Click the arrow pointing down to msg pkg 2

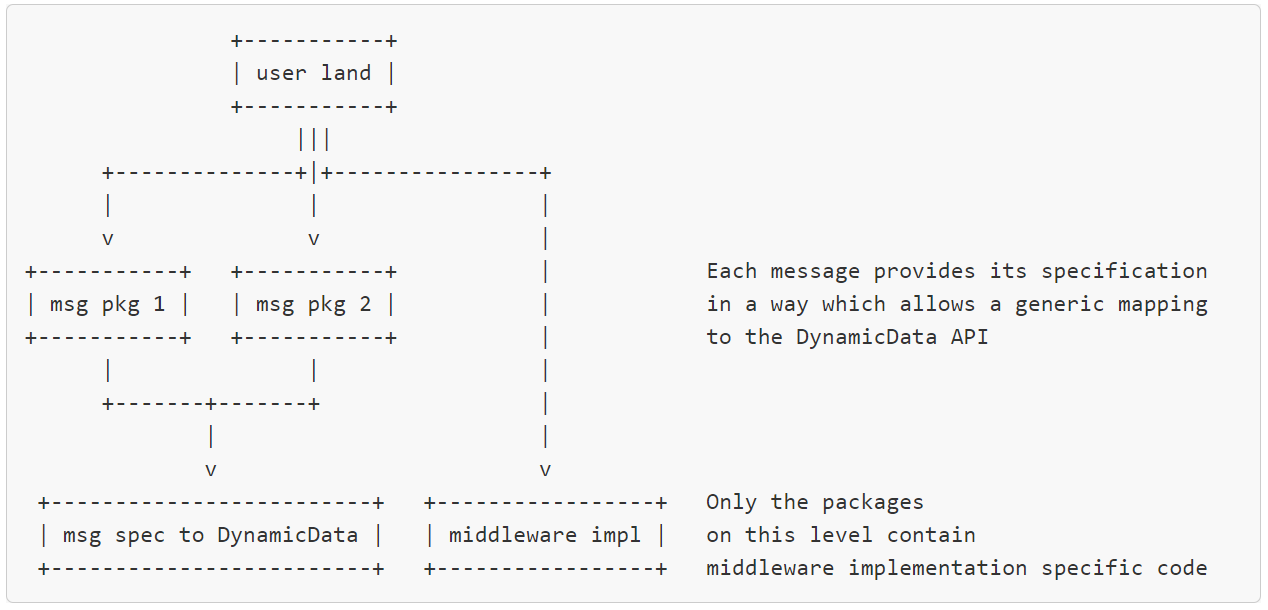(314, 239)
